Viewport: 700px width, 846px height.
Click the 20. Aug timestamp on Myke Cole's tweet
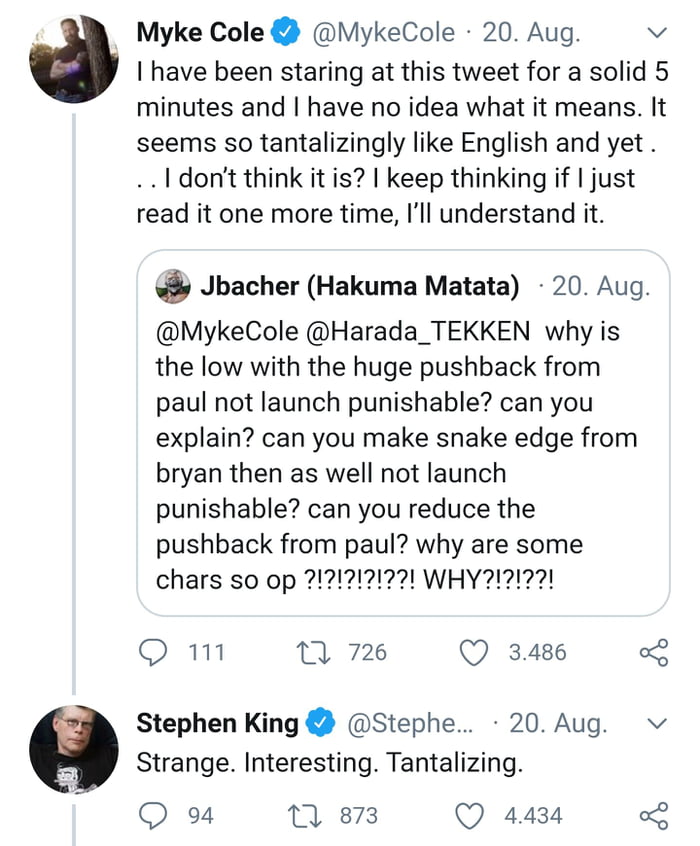click(x=534, y=31)
